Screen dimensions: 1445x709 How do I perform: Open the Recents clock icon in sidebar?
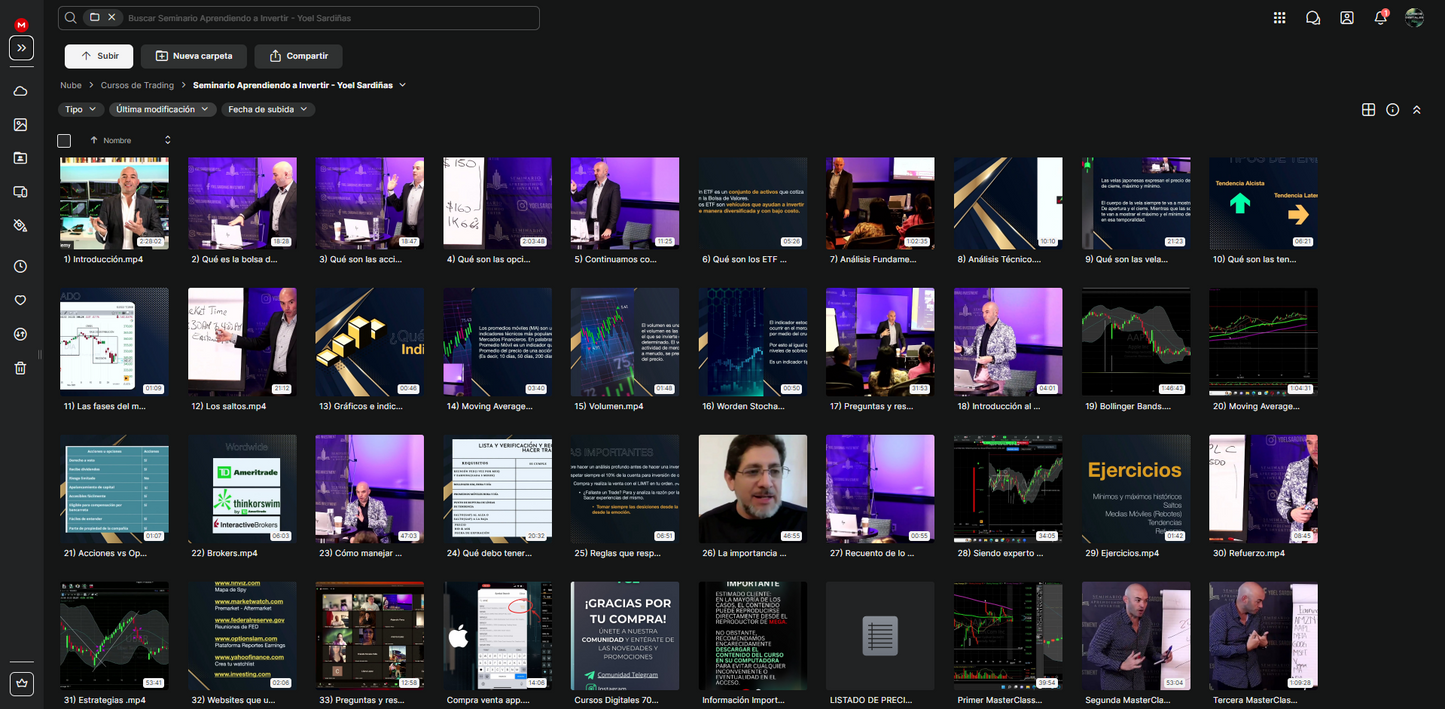(20, 266)
